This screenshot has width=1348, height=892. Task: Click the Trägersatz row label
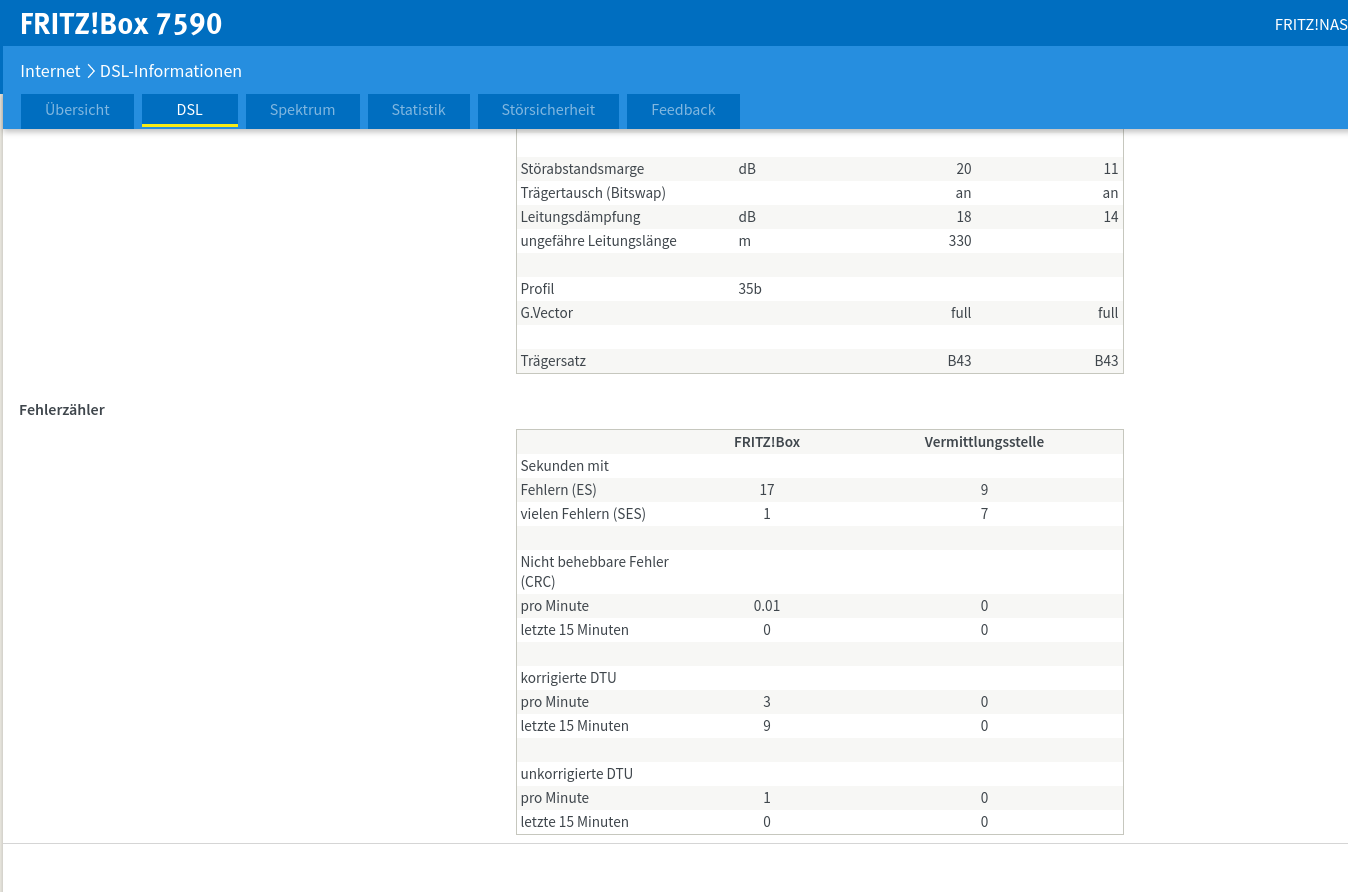553,361
